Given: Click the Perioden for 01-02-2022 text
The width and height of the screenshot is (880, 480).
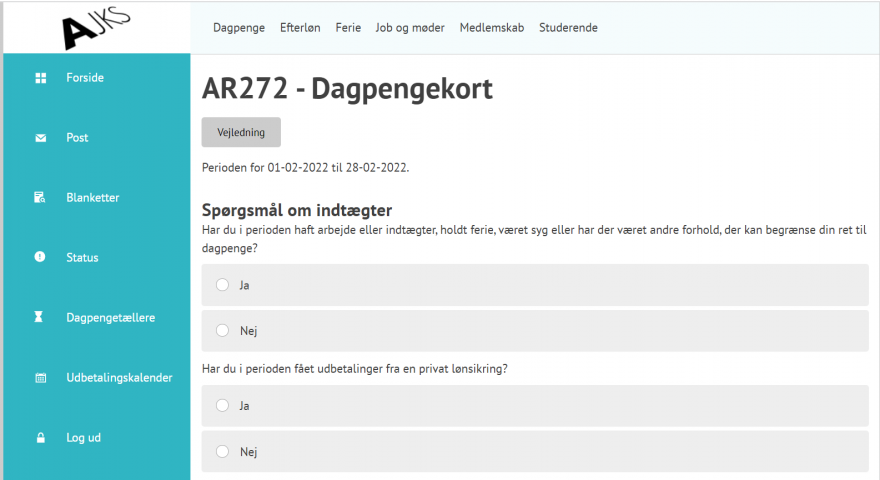Looking at the screenshot, I should pos(305,167).
